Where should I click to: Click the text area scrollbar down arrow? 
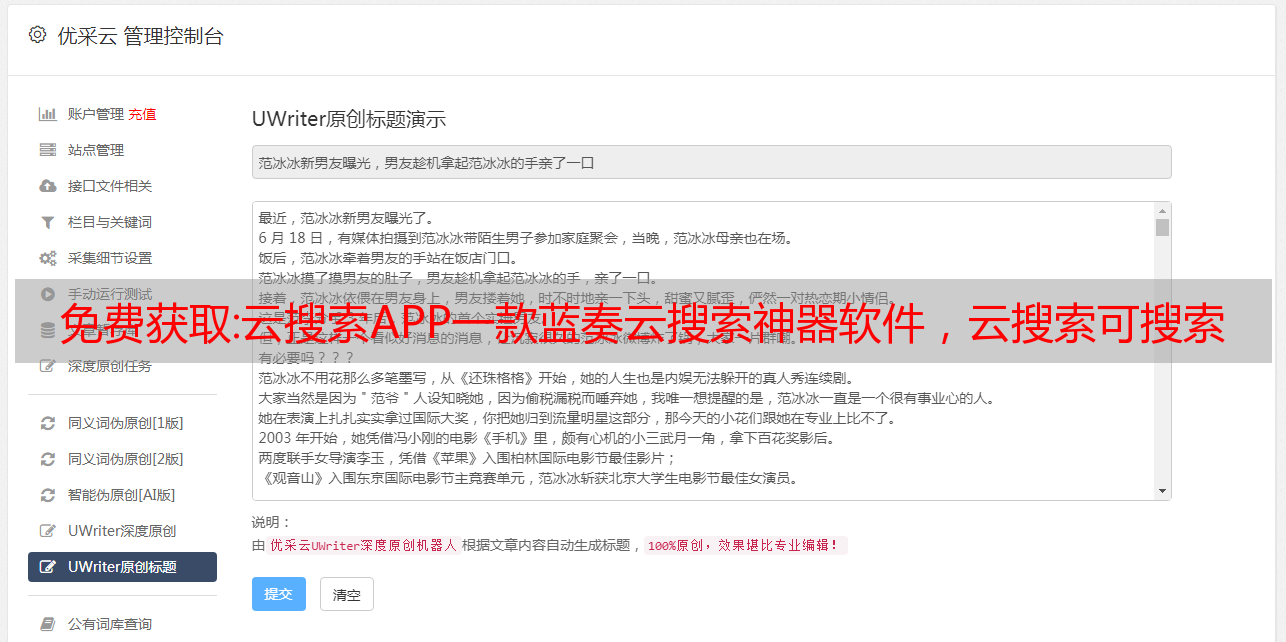pyautogui.click(x=1162, y=491)
